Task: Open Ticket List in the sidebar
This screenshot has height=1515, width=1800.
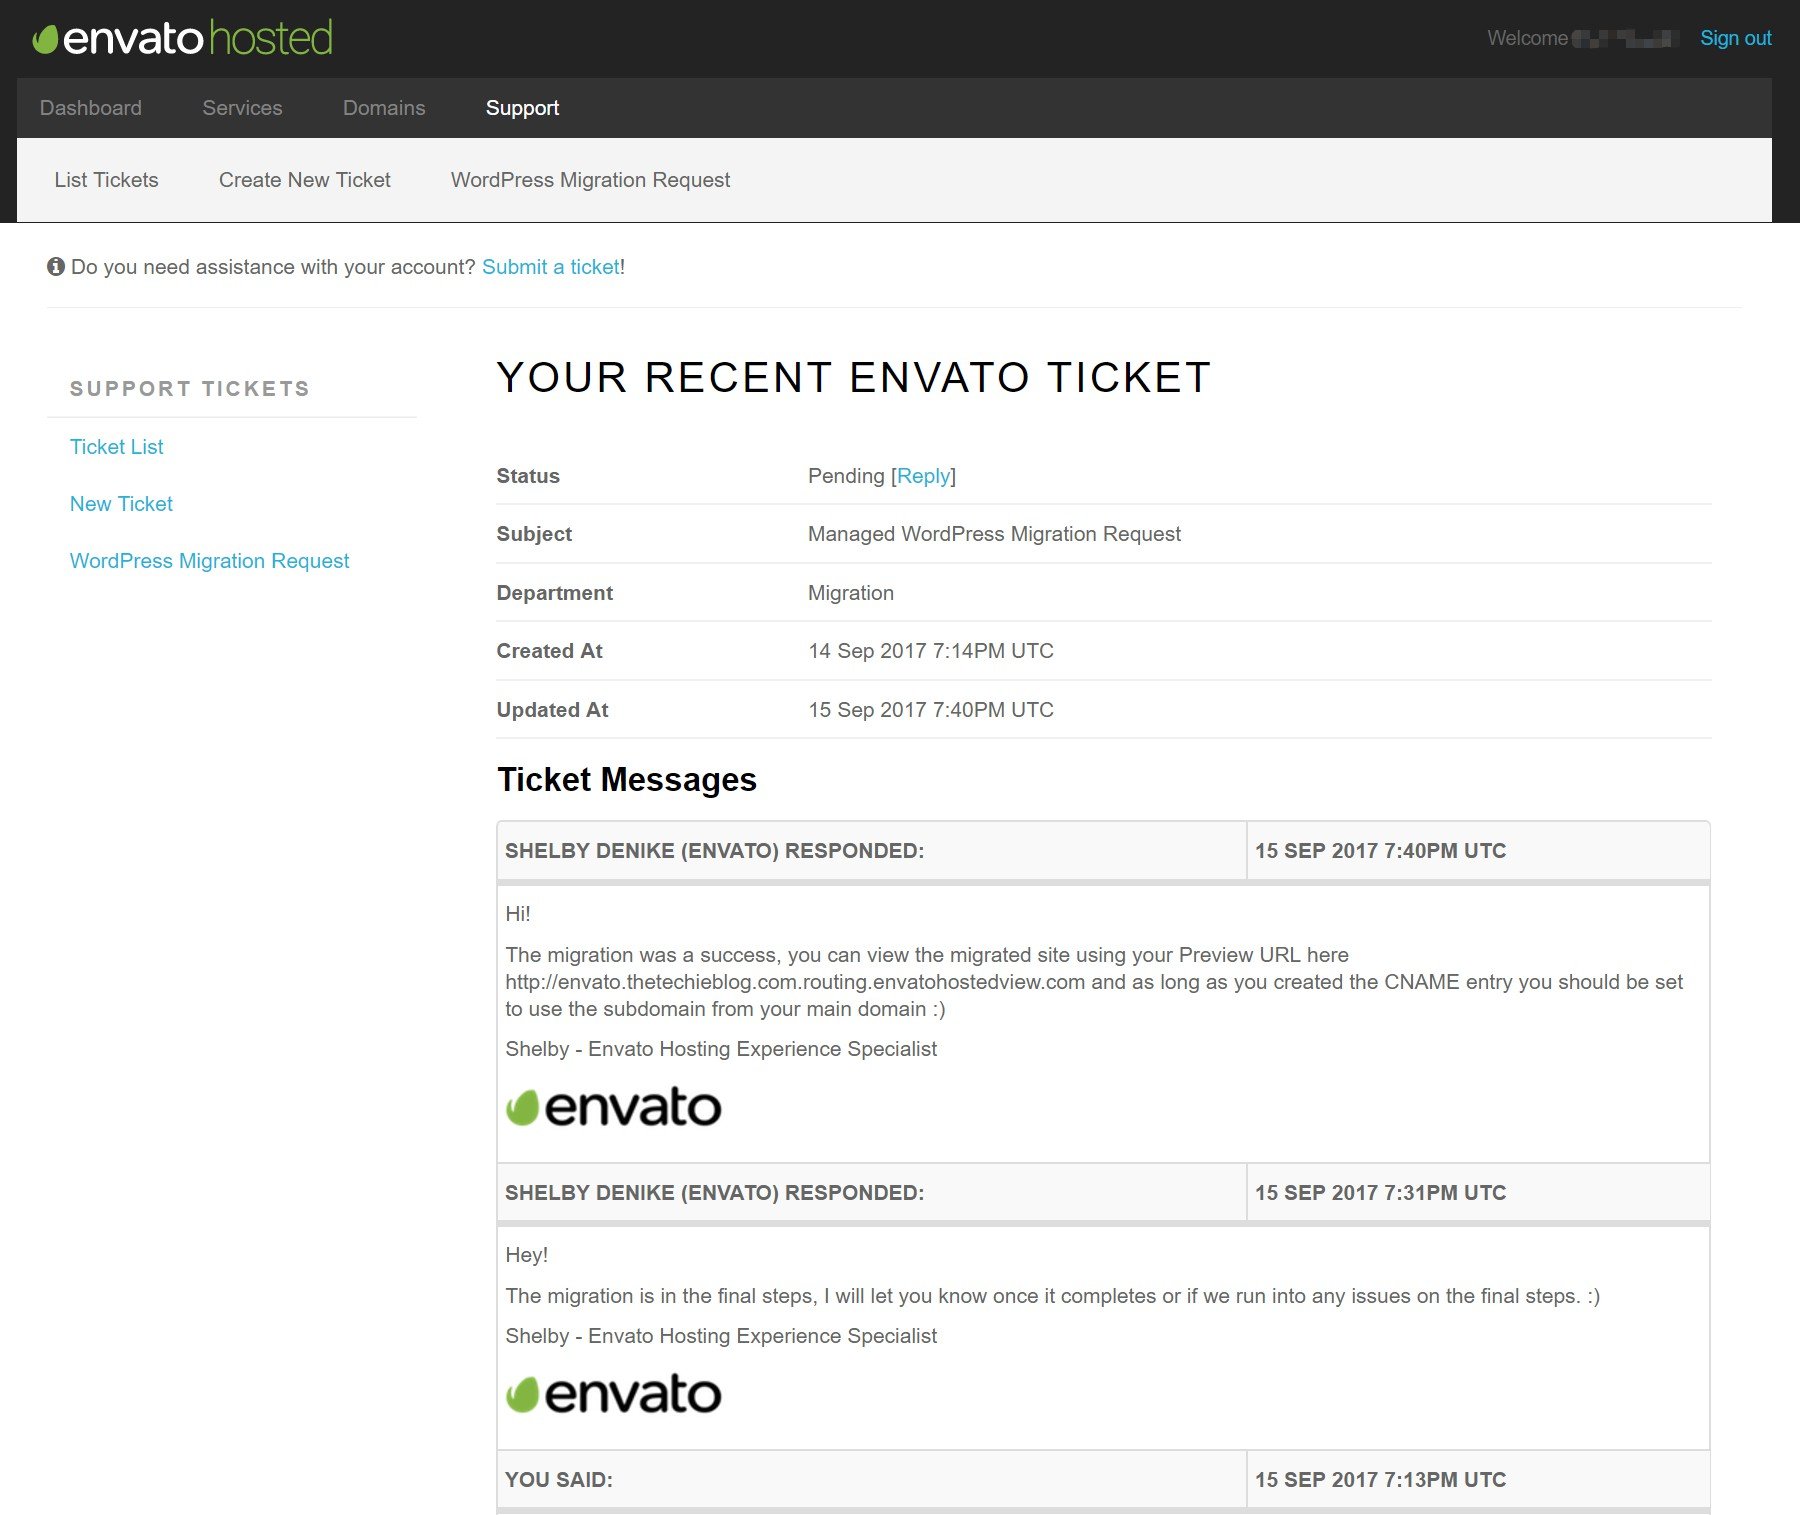Action: 116,447
